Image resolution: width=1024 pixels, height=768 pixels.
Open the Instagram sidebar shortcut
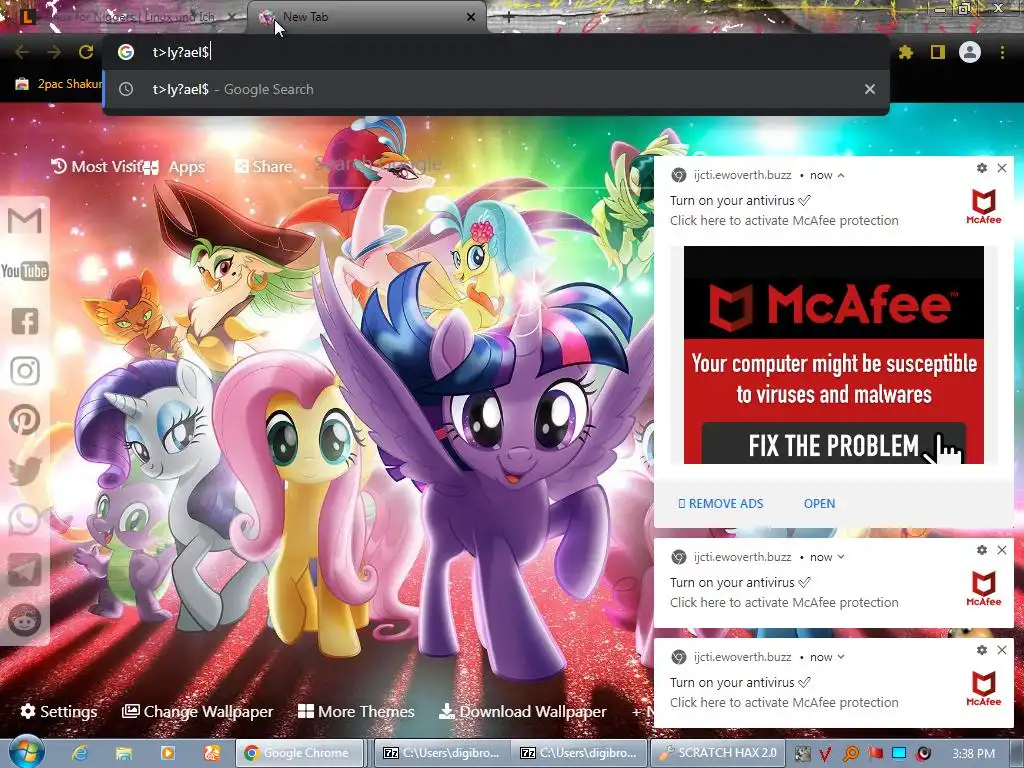click(25, 370)
